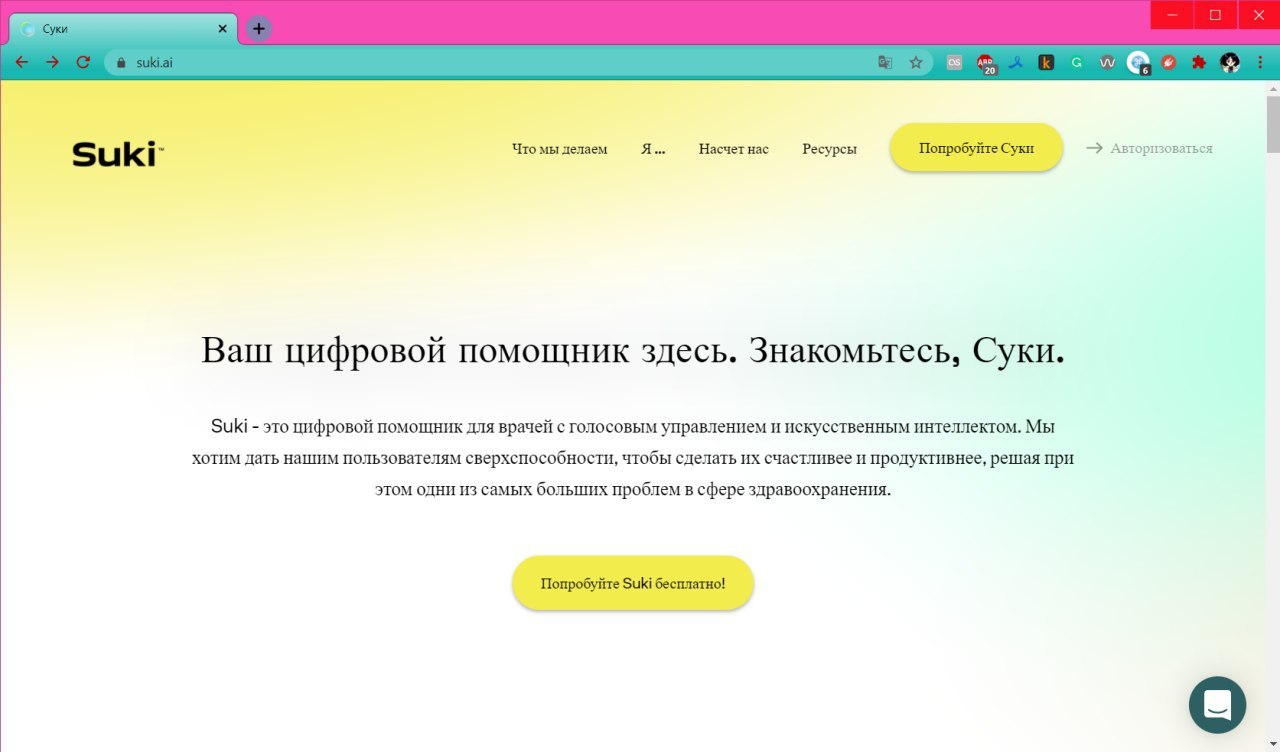Viewport: 1280px width, 752px height.
Task: Open Ресурсы menu
Action: click(829, 149)
